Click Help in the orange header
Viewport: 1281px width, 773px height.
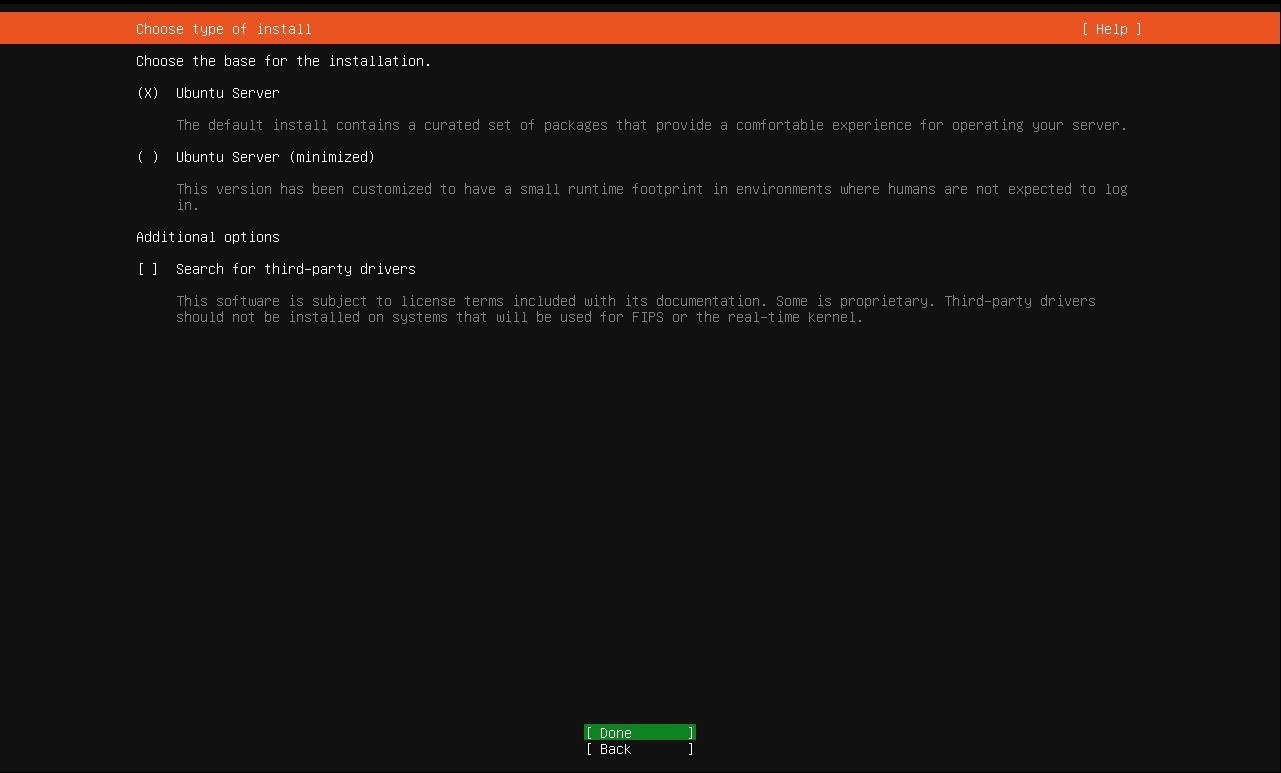coord(1110,29)
